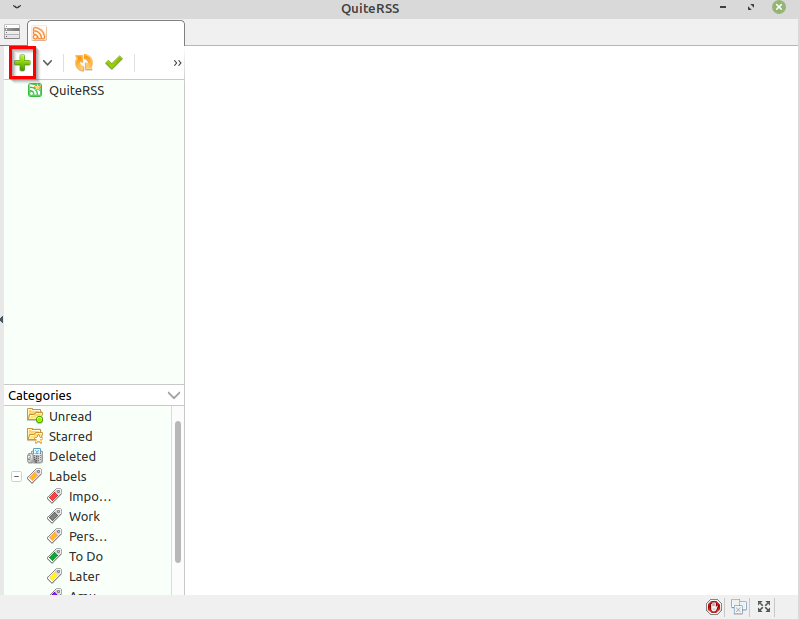Toggle the red AdBlock status bar icon

(x=713, y=607)
